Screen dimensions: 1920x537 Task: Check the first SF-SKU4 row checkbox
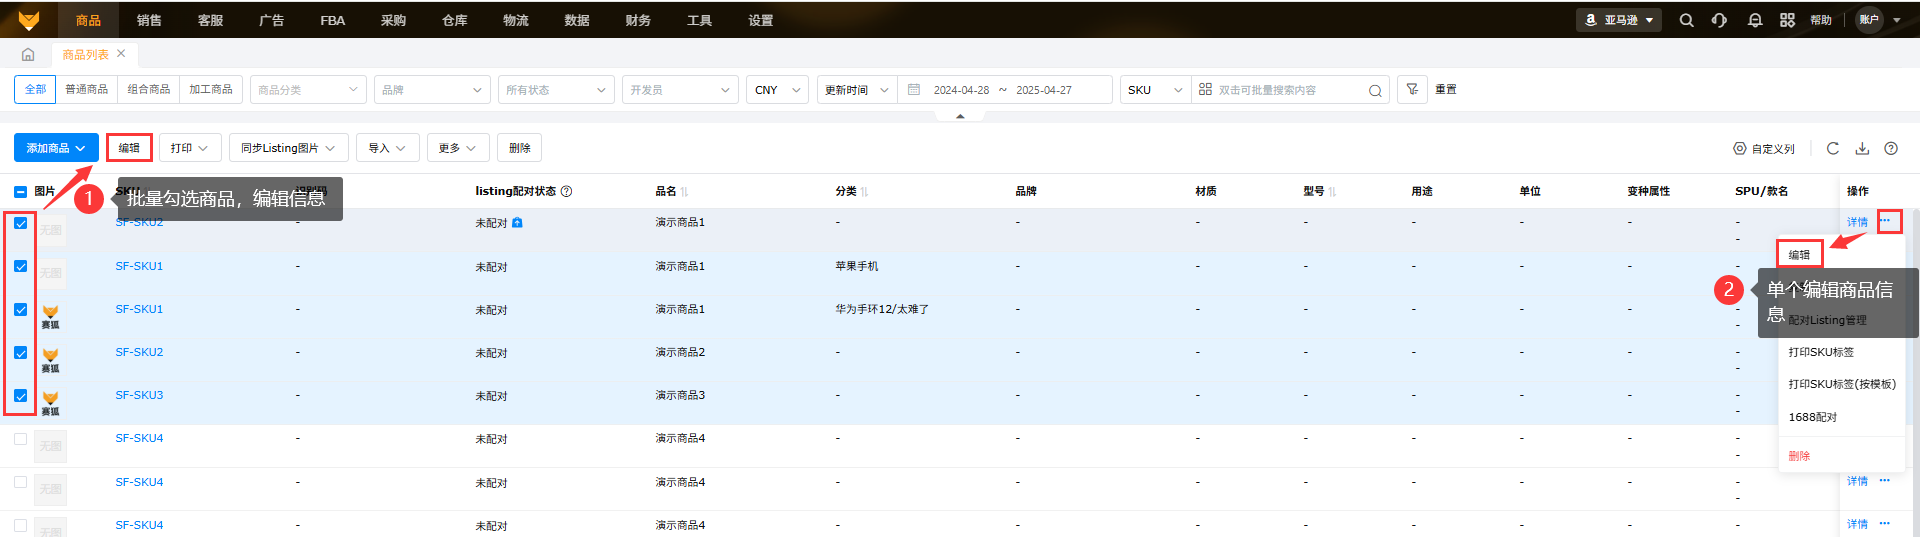click(x=20, y=439)
